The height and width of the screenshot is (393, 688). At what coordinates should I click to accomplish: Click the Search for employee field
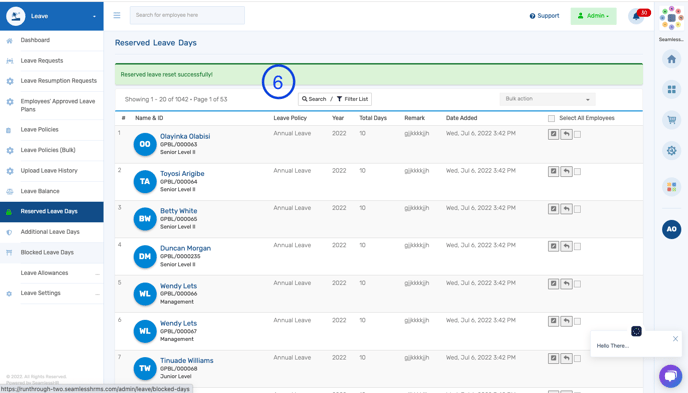pyautogui.click(x=187, y=15)
